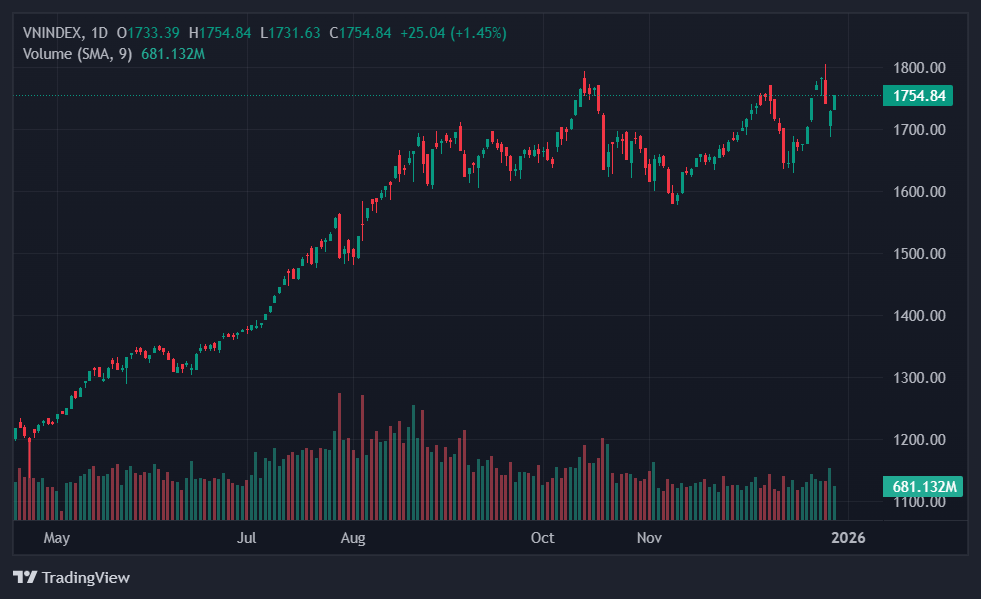The image size is (981, 599).
Task: Click the +25.04 (+1.45%) change value
Action: pos(452,33)
